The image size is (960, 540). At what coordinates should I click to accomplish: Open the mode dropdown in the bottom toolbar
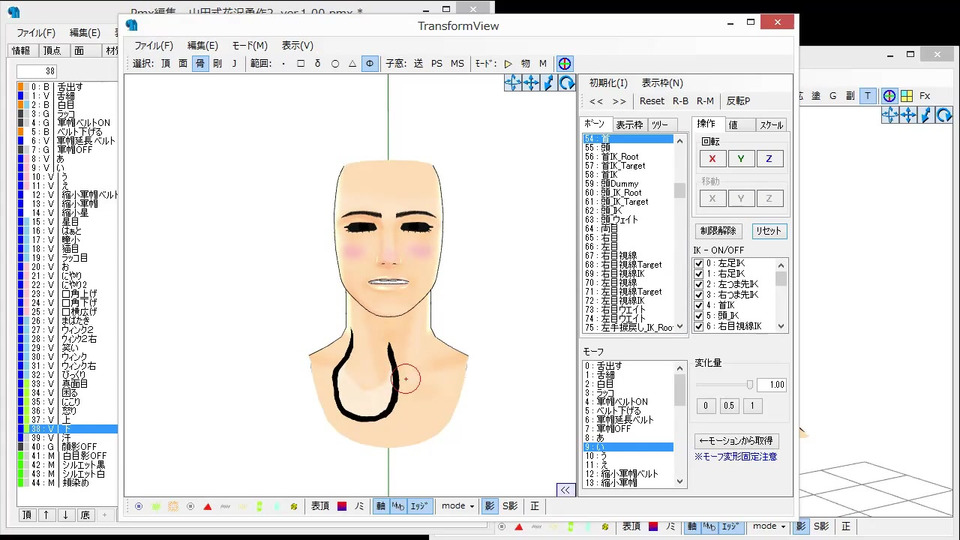tap(458, 506)
